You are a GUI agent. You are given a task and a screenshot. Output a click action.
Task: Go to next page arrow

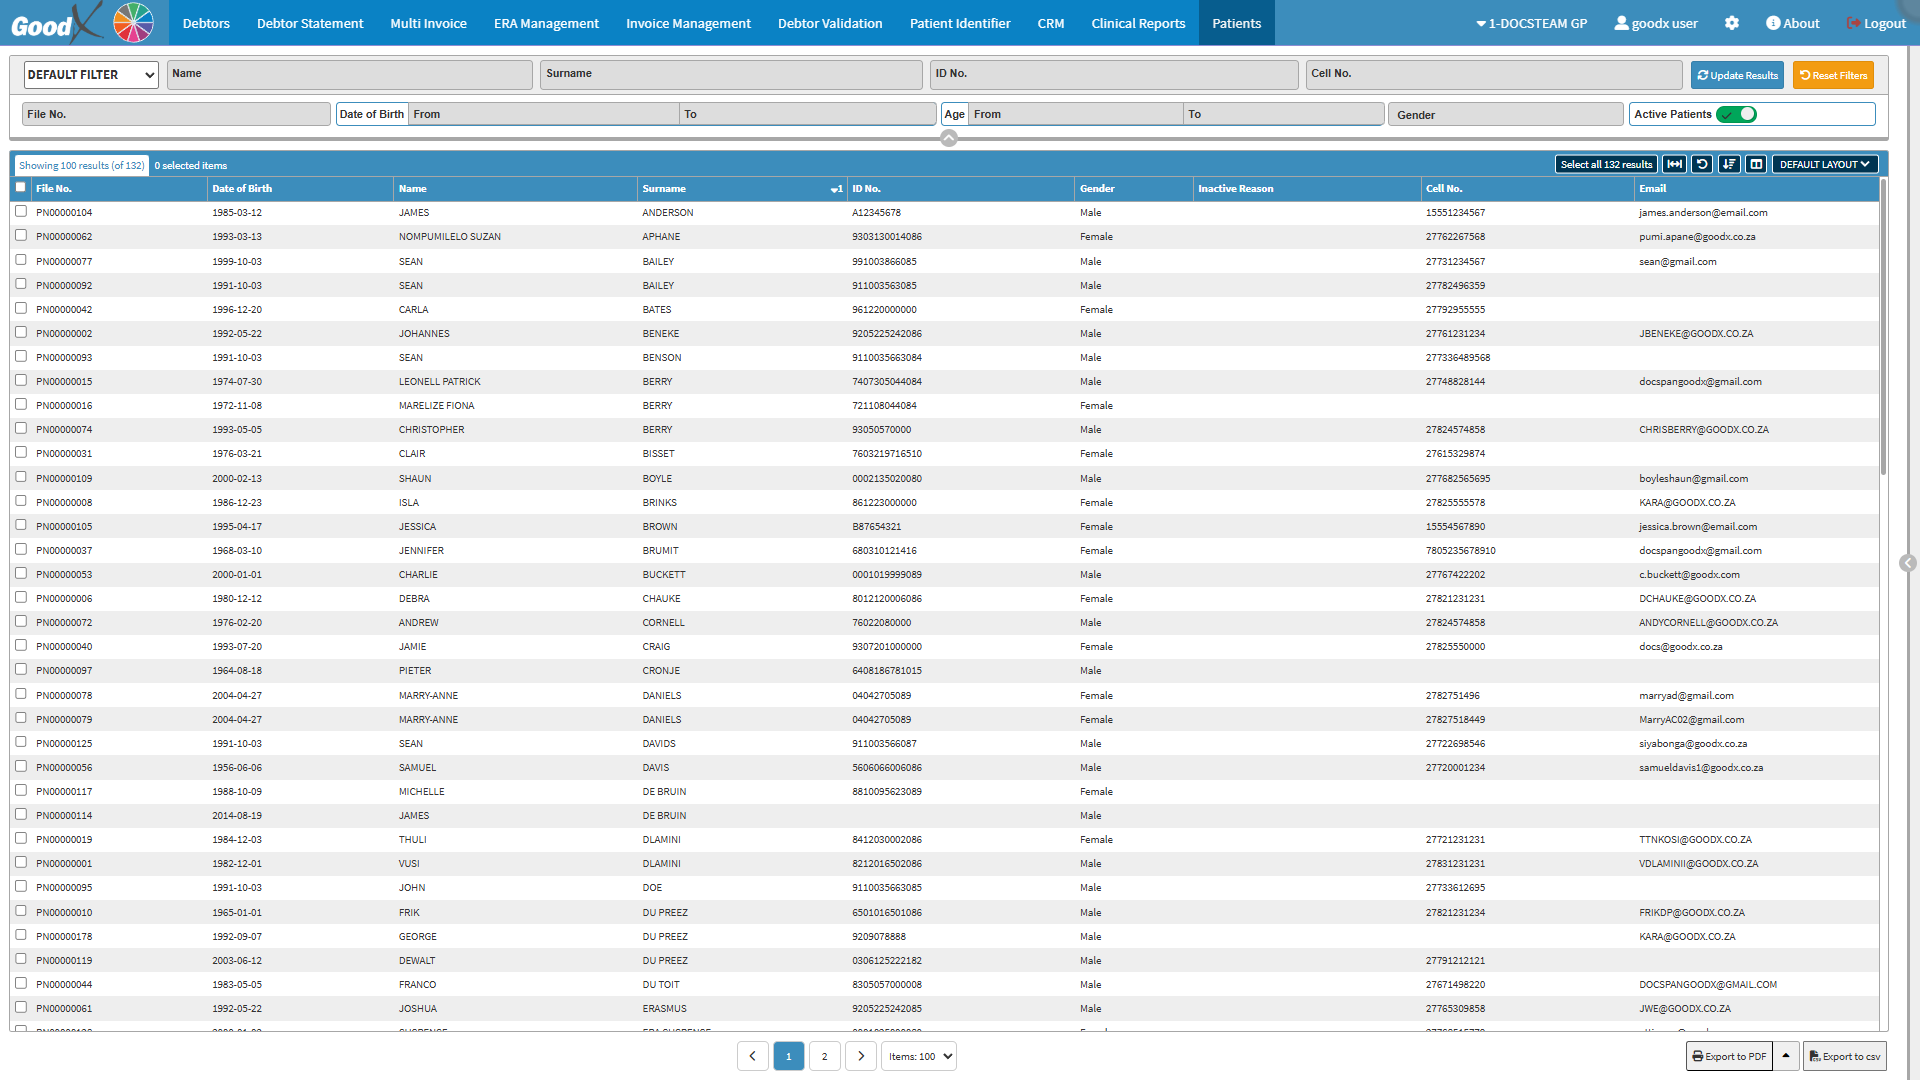click(x=860, y=1056)
